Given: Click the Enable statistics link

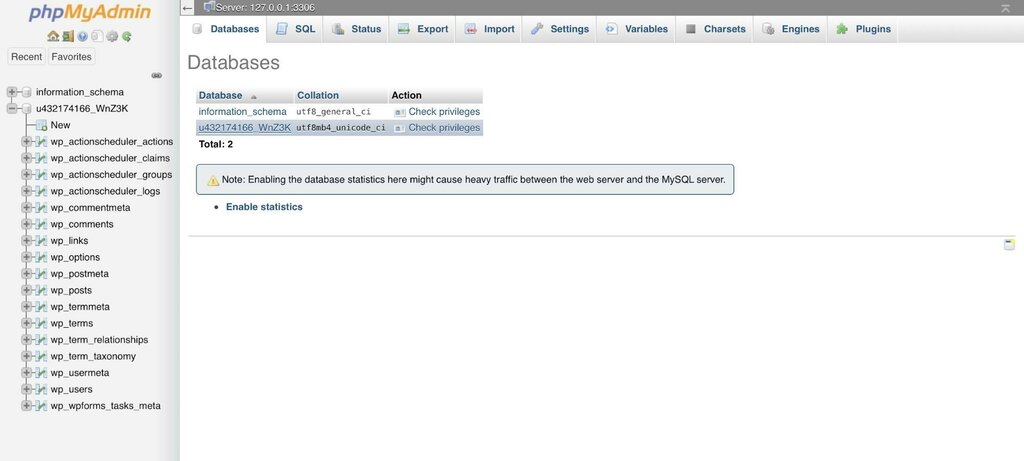Looking at the screenshot, I should [264, 207].
